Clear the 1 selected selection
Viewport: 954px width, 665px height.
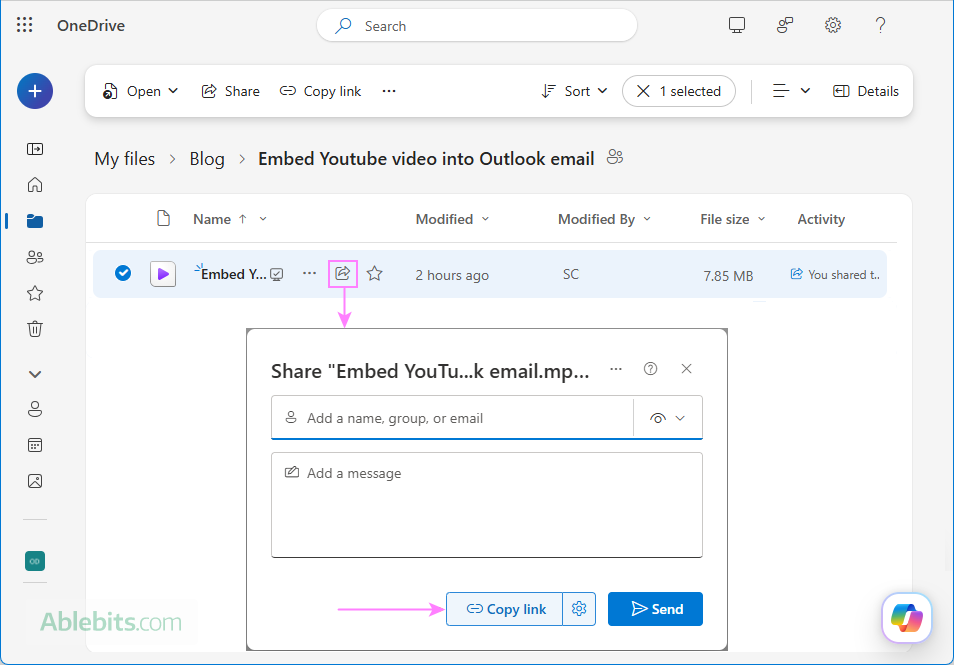678,91
